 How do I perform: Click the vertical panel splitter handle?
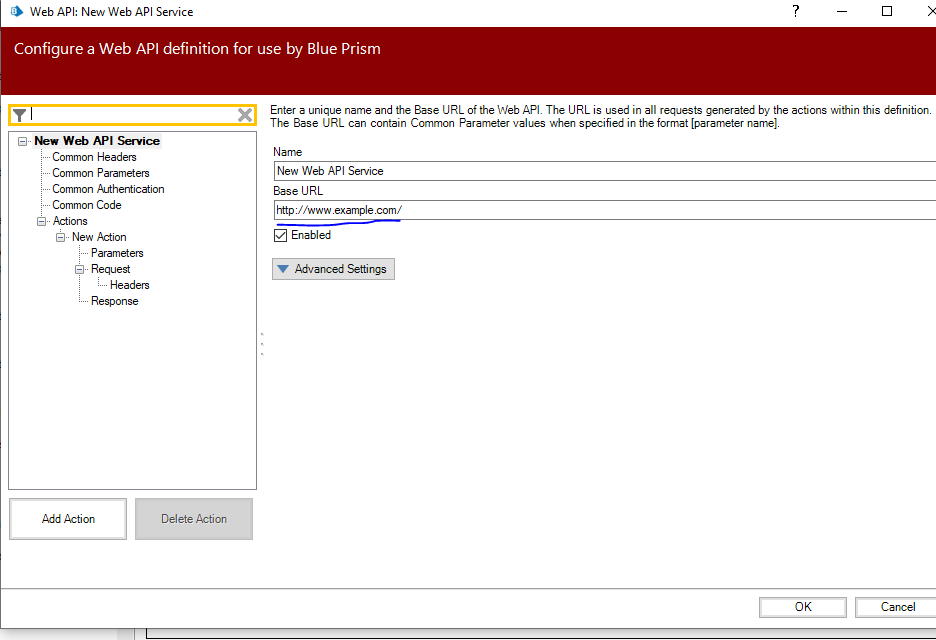click(x=262, y=344)
